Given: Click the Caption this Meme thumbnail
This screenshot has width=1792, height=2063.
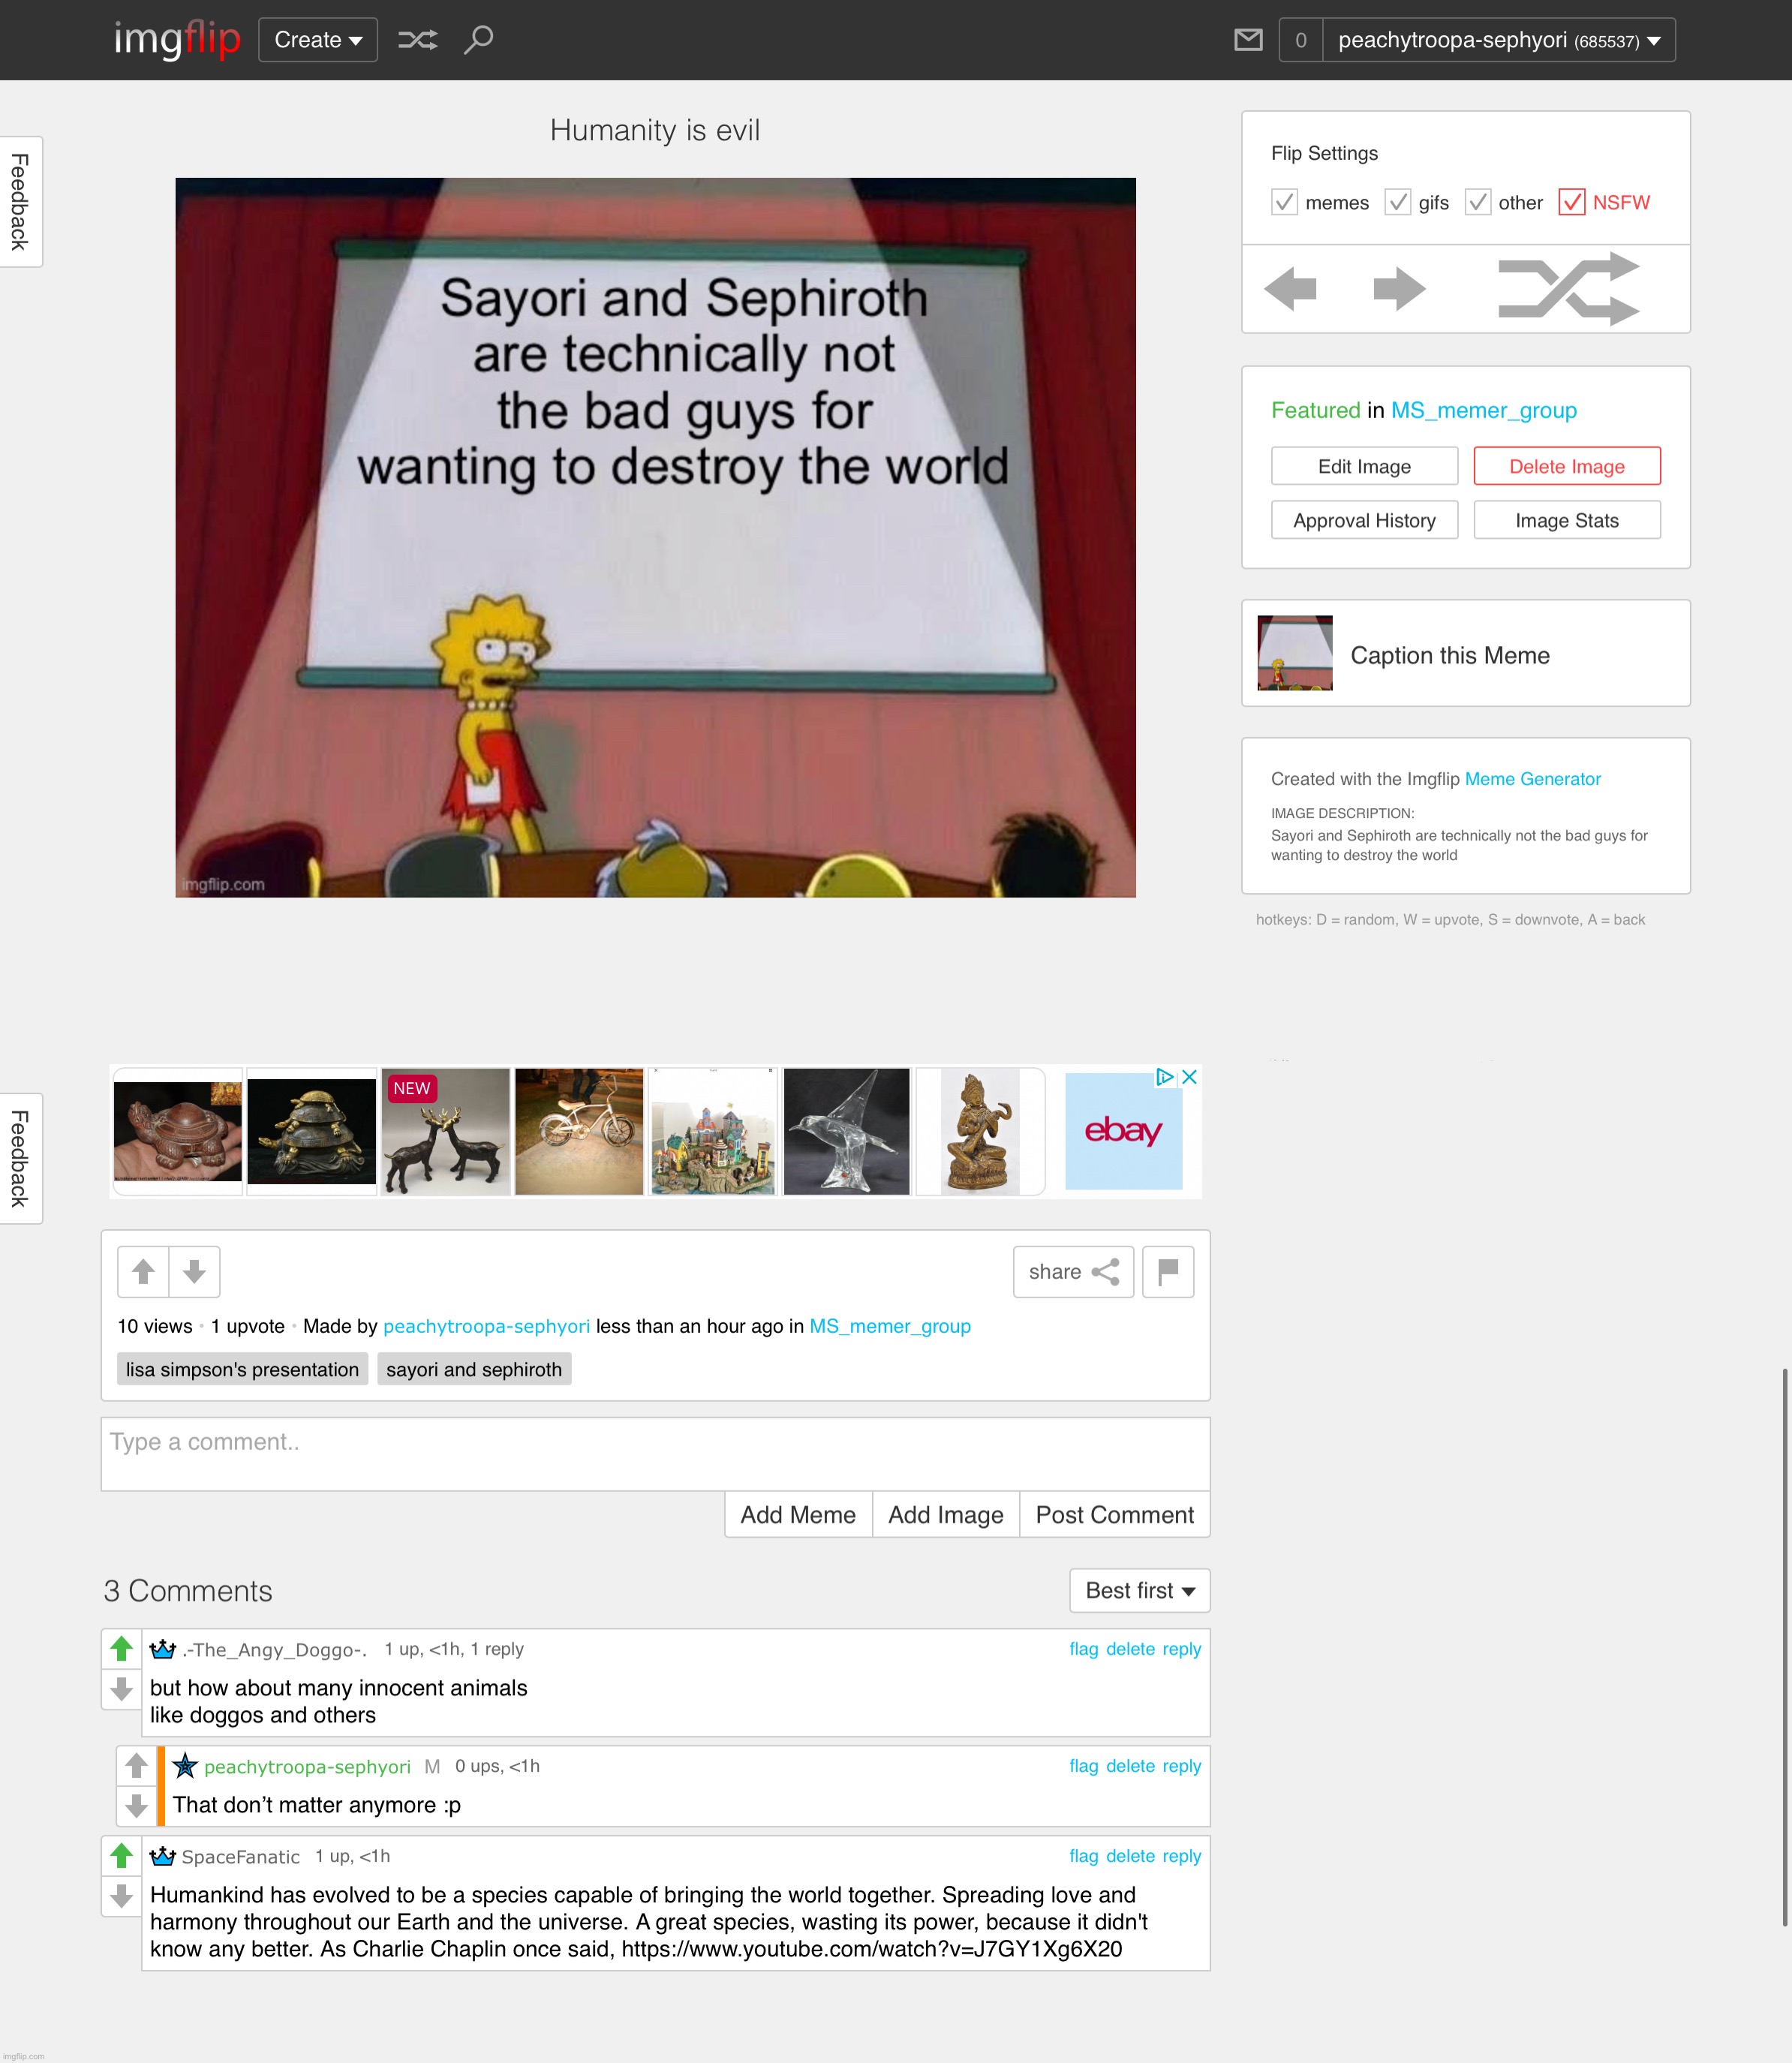Looking at the screenshot, I should 1295,653.
